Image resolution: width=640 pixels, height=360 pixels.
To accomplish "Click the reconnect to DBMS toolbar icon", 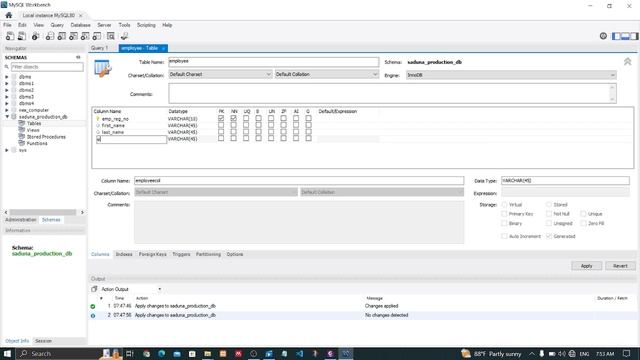I will point(124,36).
